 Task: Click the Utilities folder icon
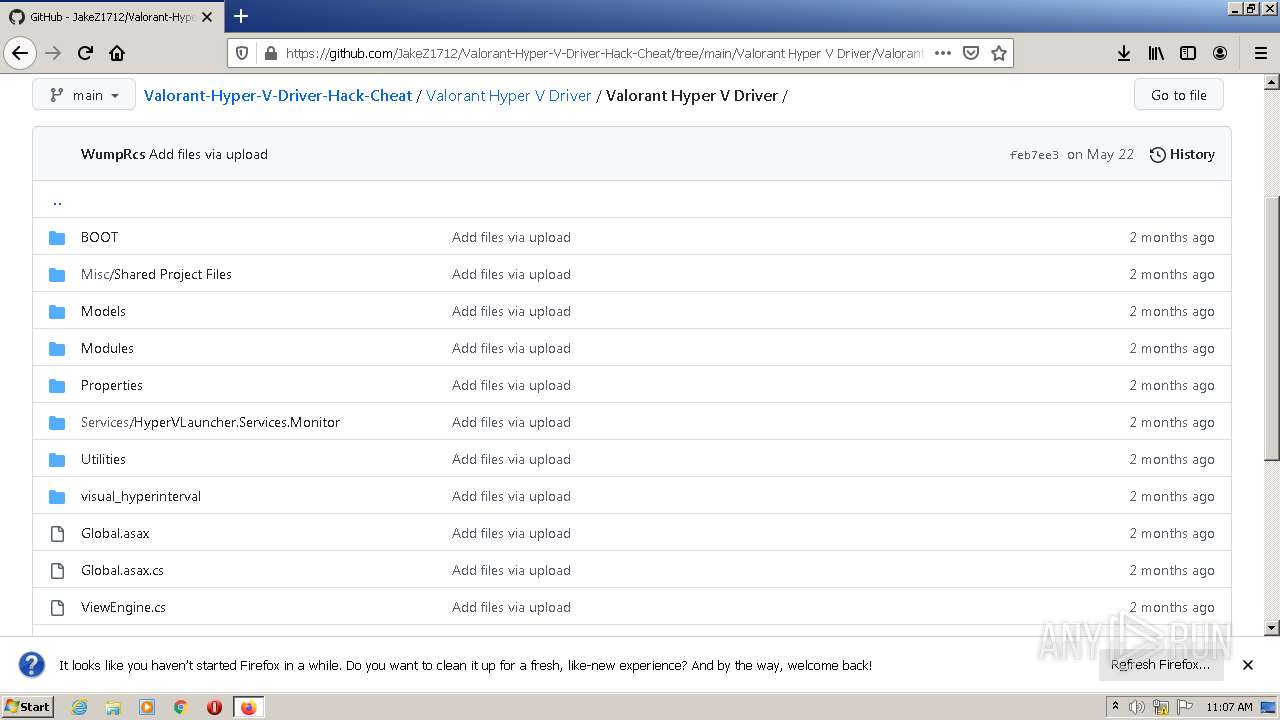57,459
